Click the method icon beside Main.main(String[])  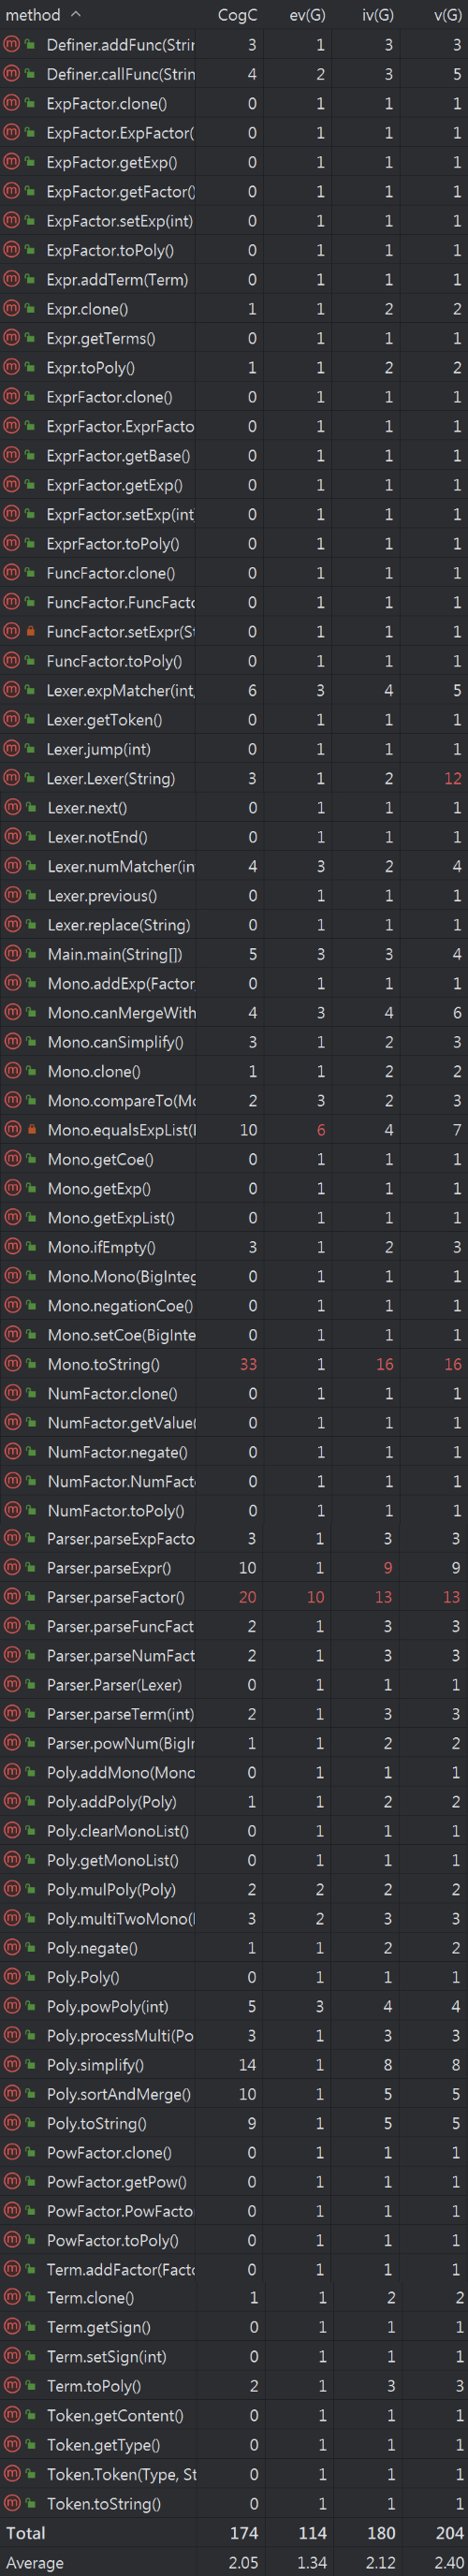(11, 954)
